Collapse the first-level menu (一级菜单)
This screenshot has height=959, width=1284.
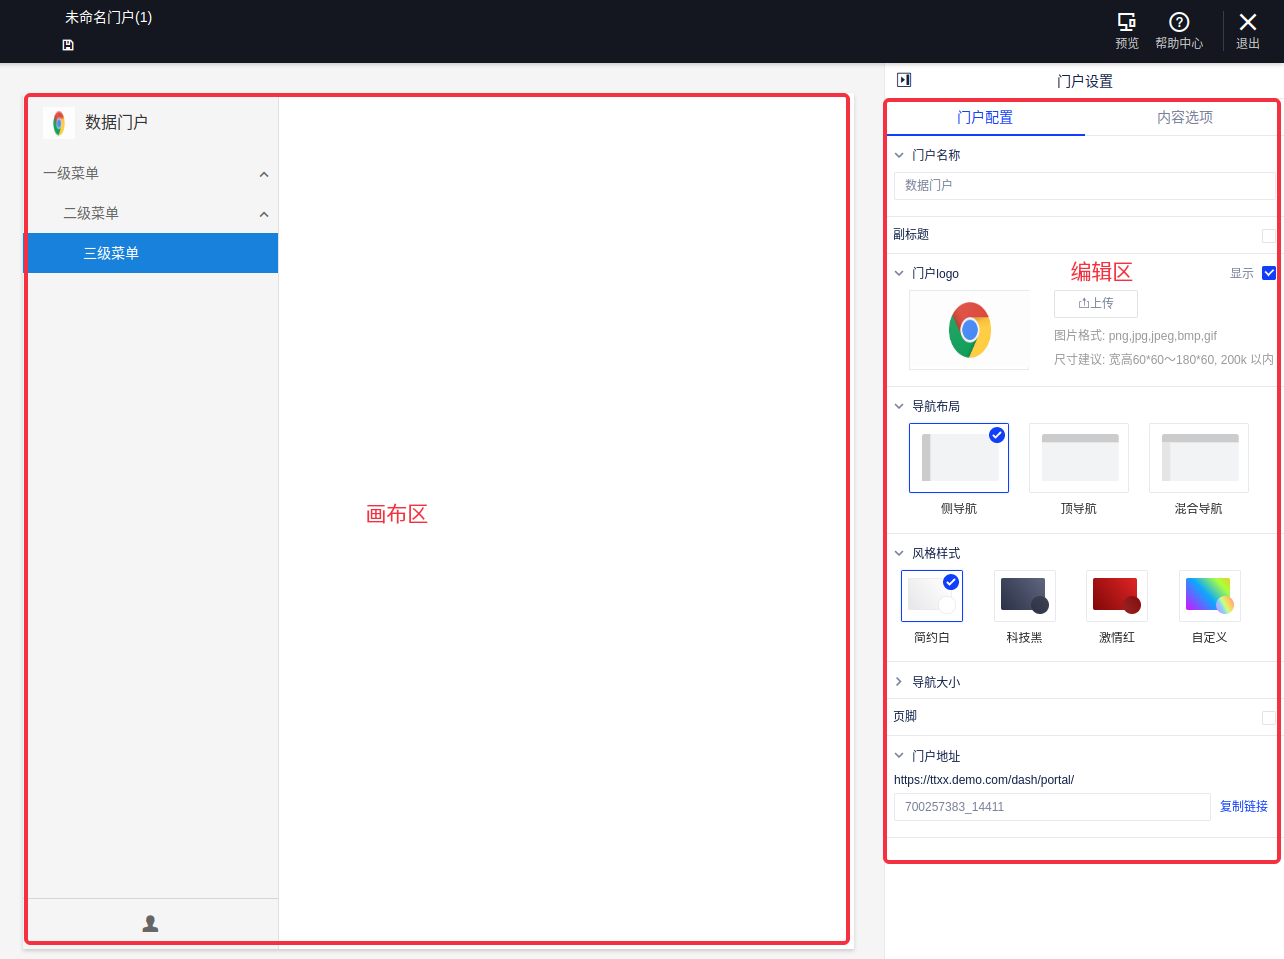click(x=264, y=174)
